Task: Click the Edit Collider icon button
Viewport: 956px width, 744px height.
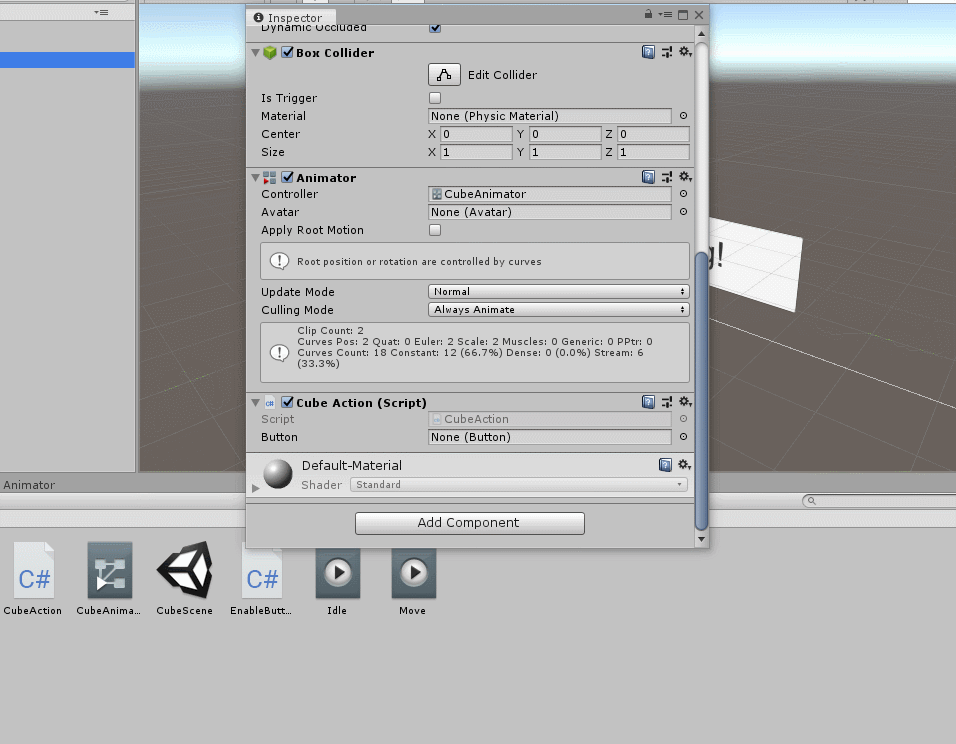Action: click(x=443, y=74)
